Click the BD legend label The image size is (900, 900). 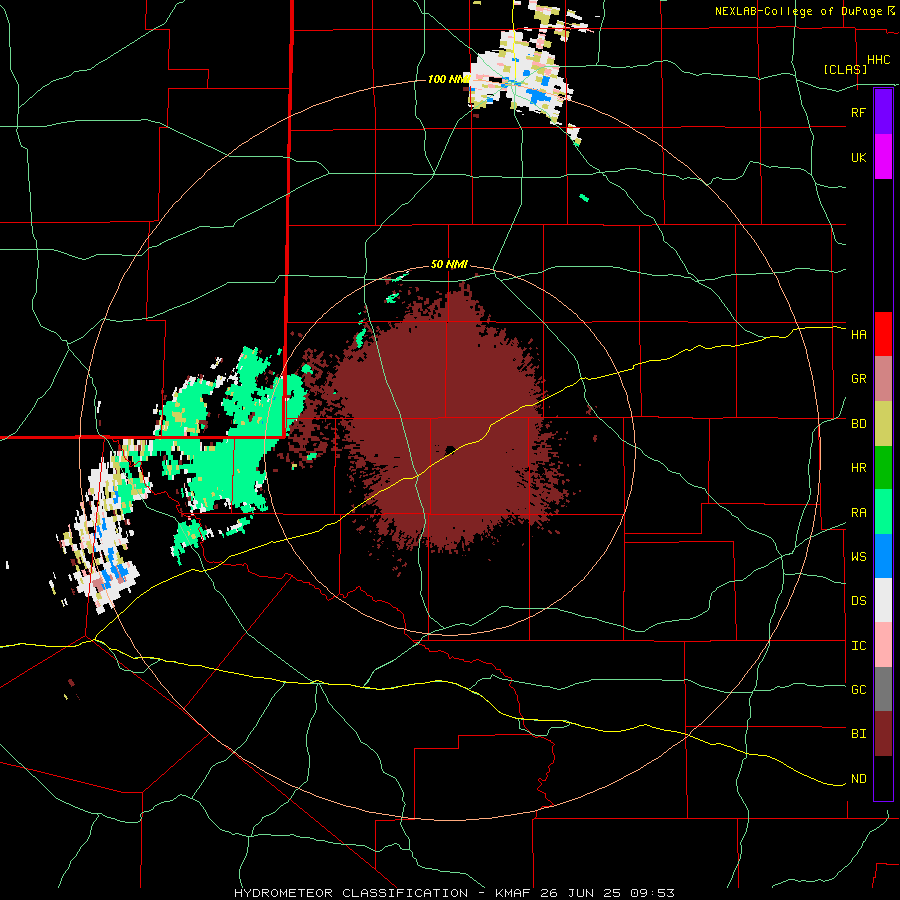pyautogui.click(x=858, y=424)
